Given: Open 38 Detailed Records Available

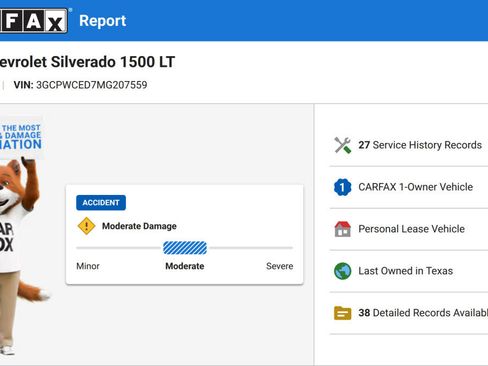Looking at the screenshot, I should click(x=409, y=313).
